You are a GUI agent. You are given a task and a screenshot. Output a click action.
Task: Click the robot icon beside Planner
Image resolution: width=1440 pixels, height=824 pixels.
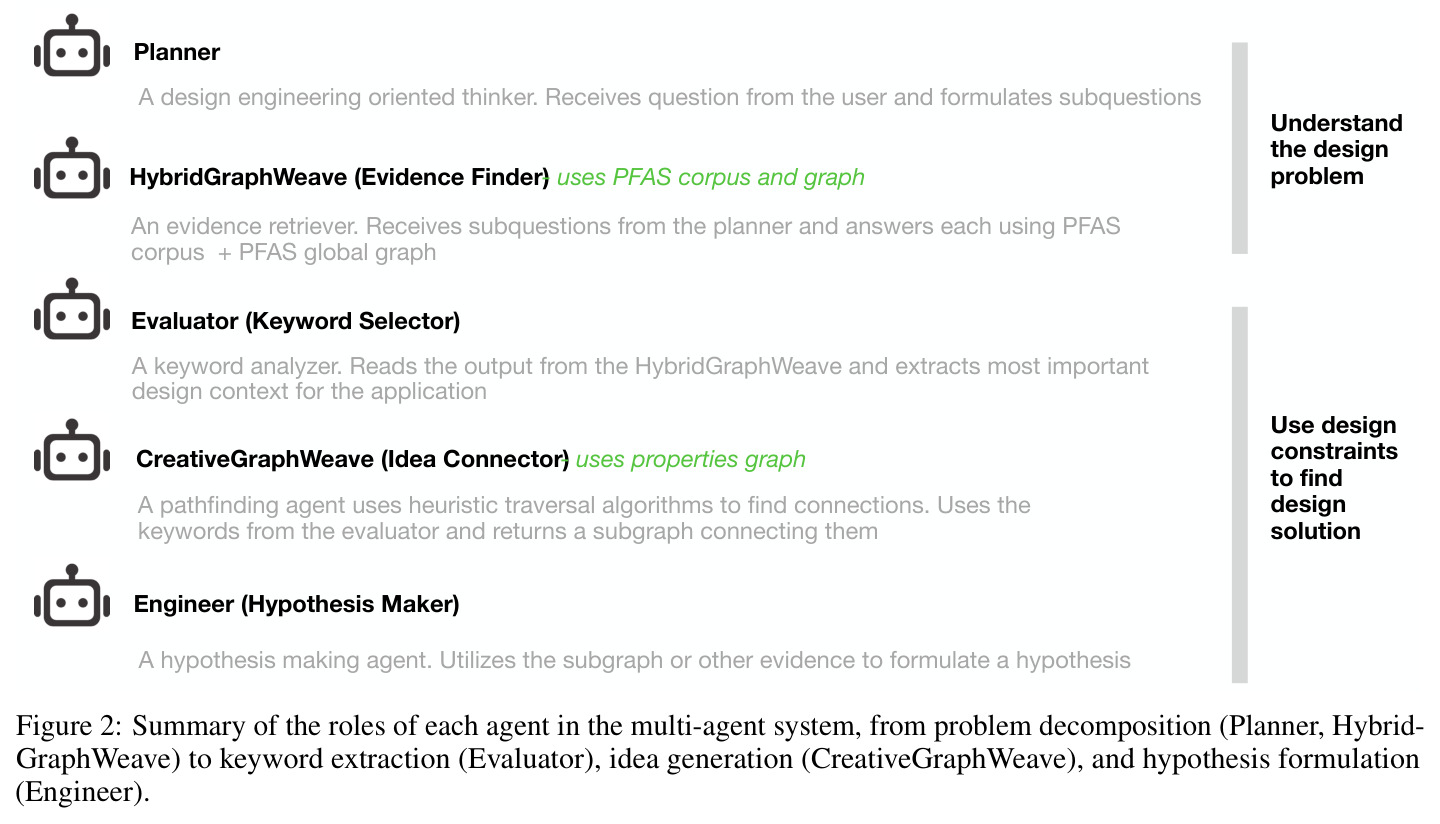pos(71,46)
